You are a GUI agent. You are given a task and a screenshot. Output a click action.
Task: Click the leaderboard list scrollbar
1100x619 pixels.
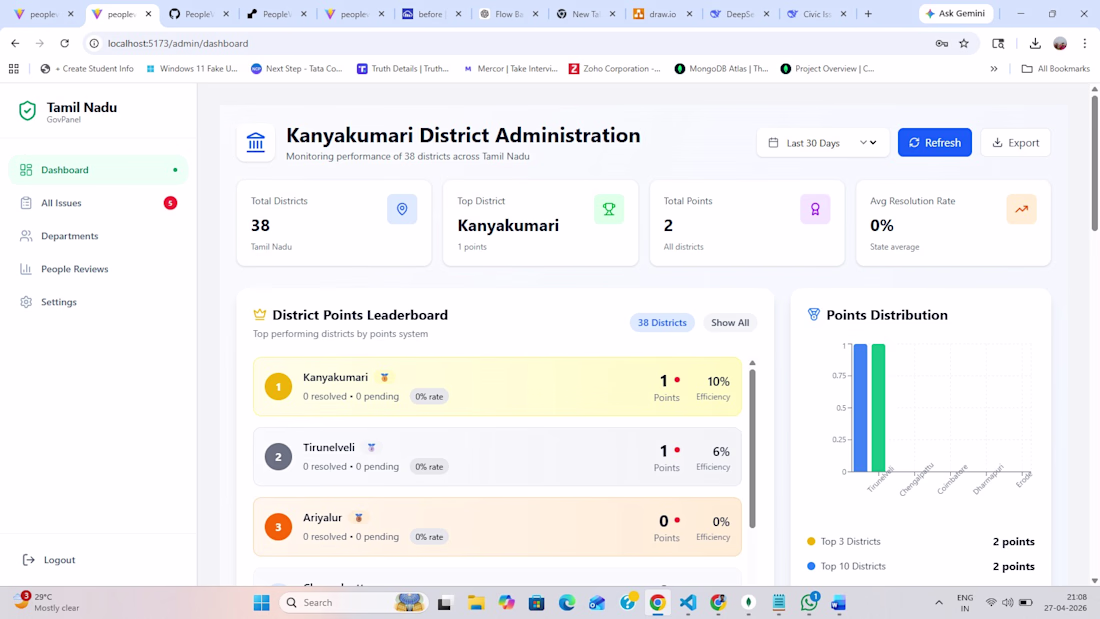point(752,448)
